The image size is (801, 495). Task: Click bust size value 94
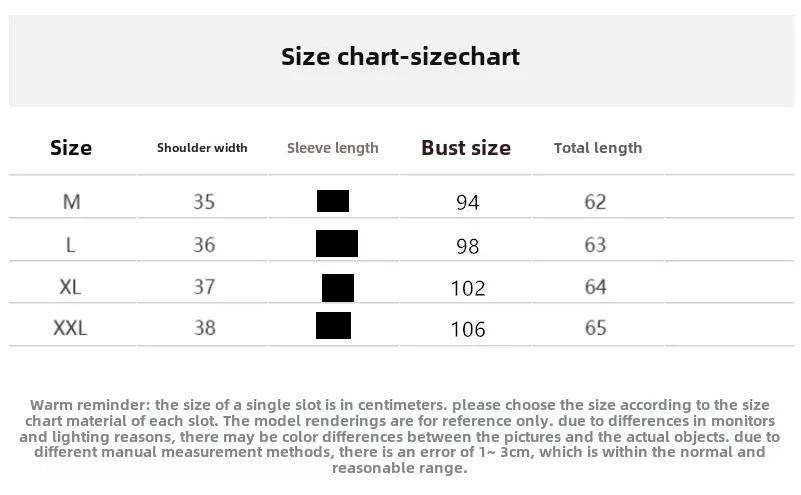[467, 203]
